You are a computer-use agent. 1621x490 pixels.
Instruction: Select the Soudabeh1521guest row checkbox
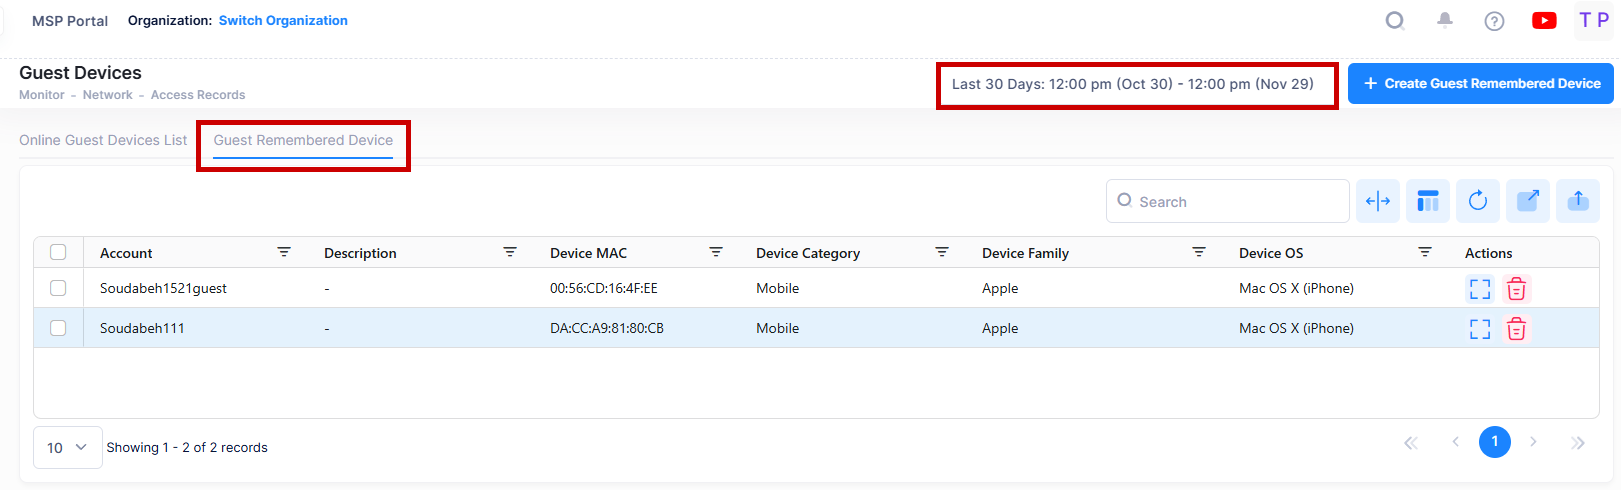point(58,288)
